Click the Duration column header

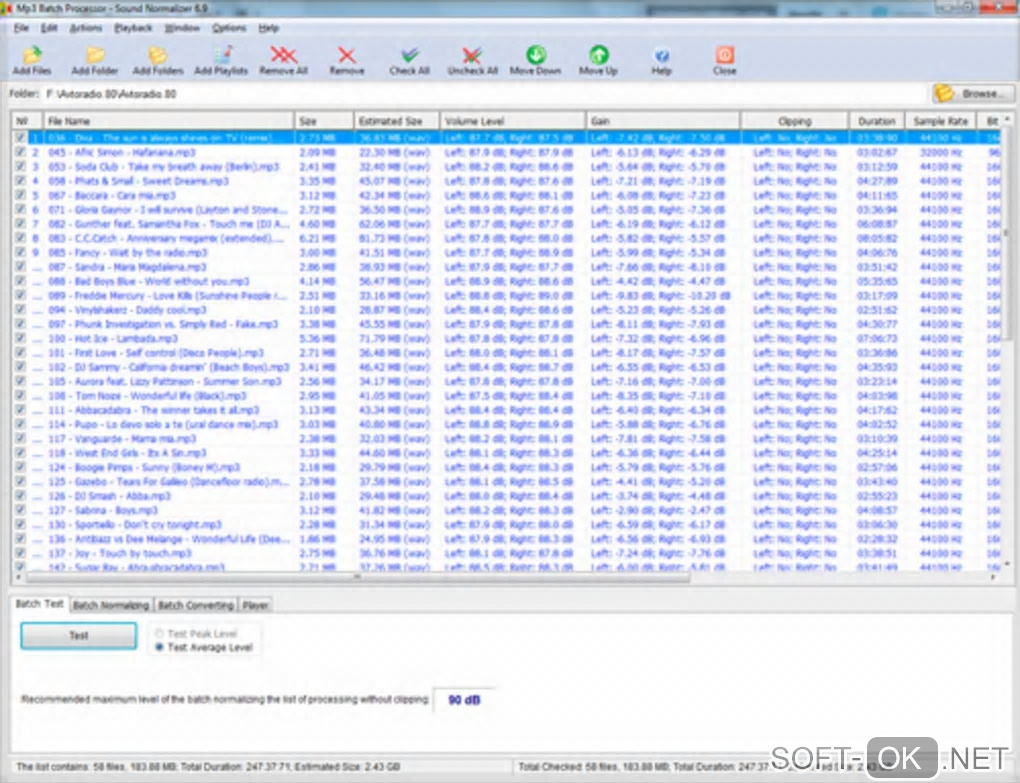point(877,121)
